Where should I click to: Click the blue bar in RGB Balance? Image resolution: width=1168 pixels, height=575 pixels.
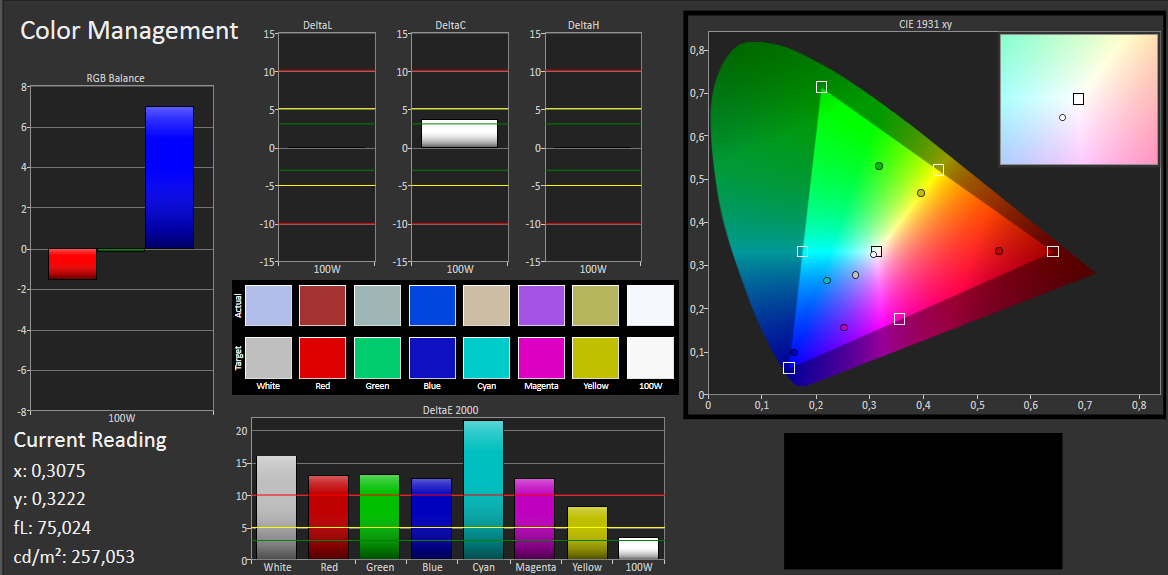click(169, 177)
